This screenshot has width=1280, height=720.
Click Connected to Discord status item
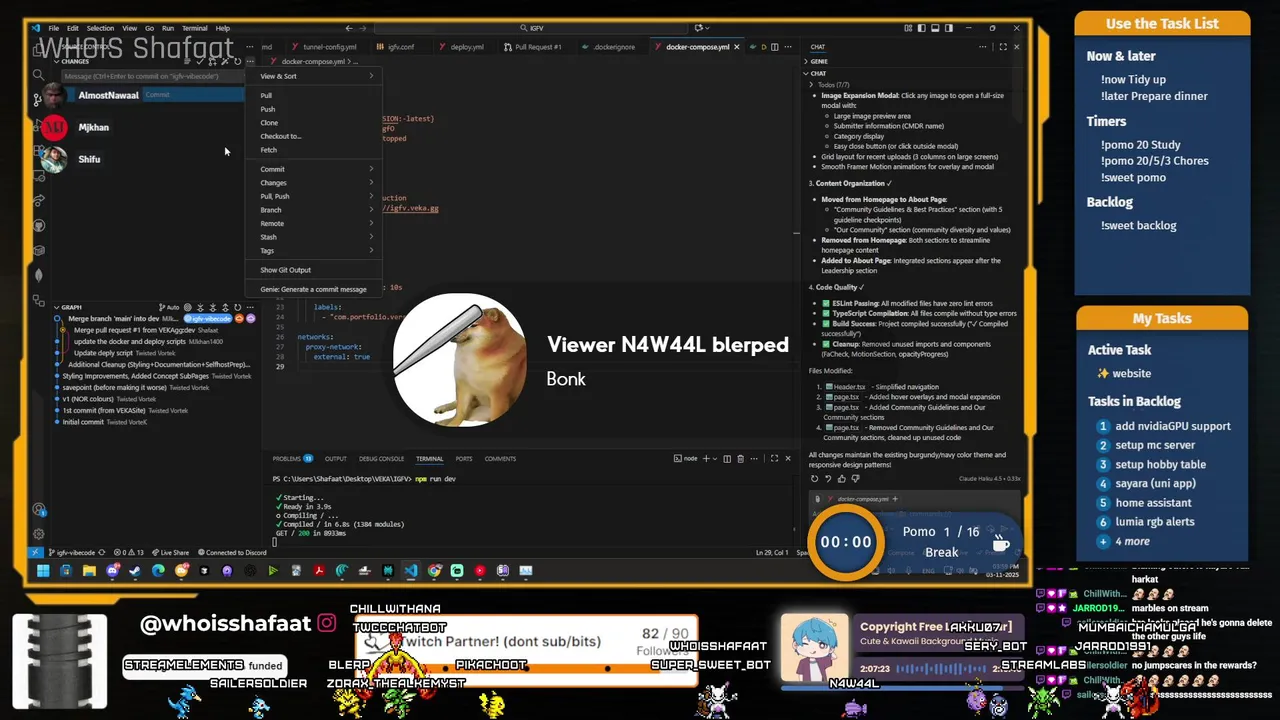232,552
